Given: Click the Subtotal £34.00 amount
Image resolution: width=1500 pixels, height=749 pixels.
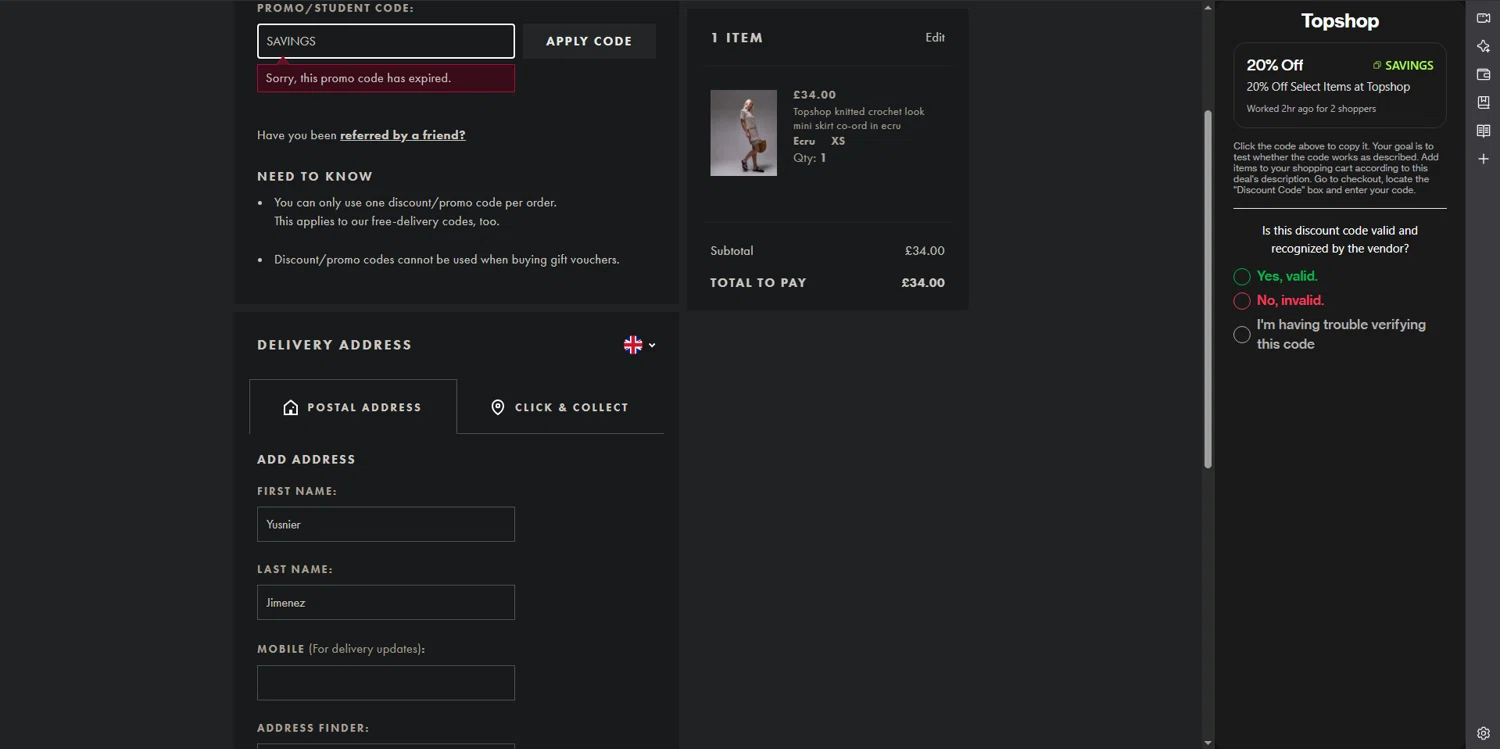Looking at the screenshot, I should [x=924, y=251].
